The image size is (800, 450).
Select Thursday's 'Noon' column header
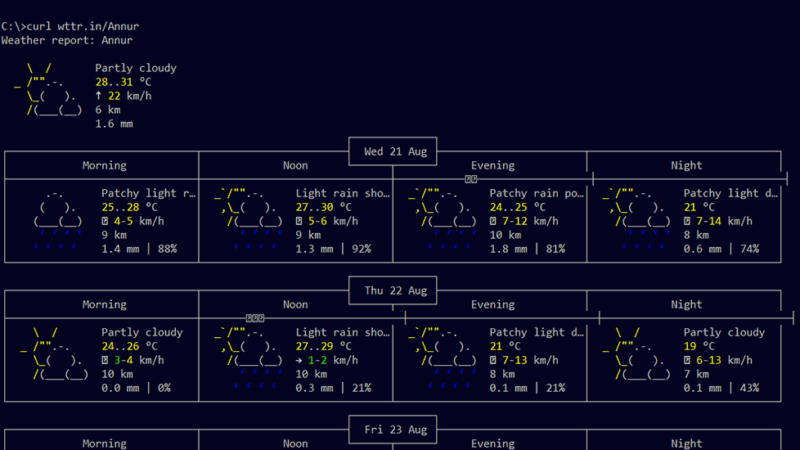[x=295, y=305]
